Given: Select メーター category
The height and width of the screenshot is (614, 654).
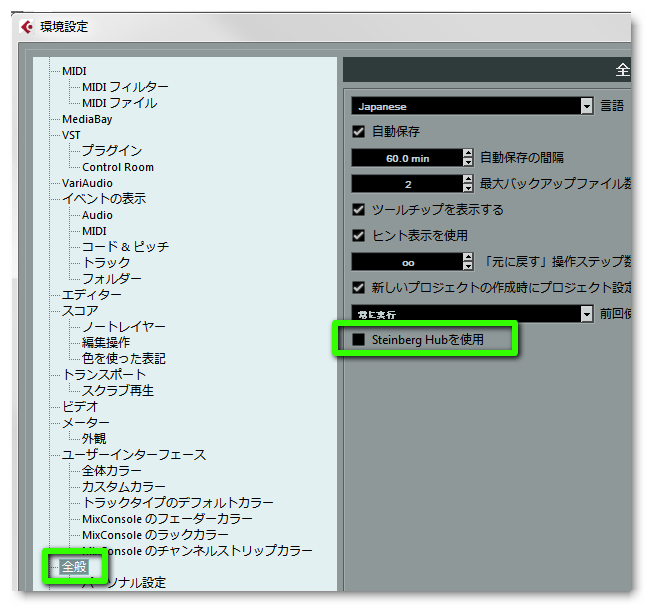Looking at the screenshot, I should tap(86, 423).
